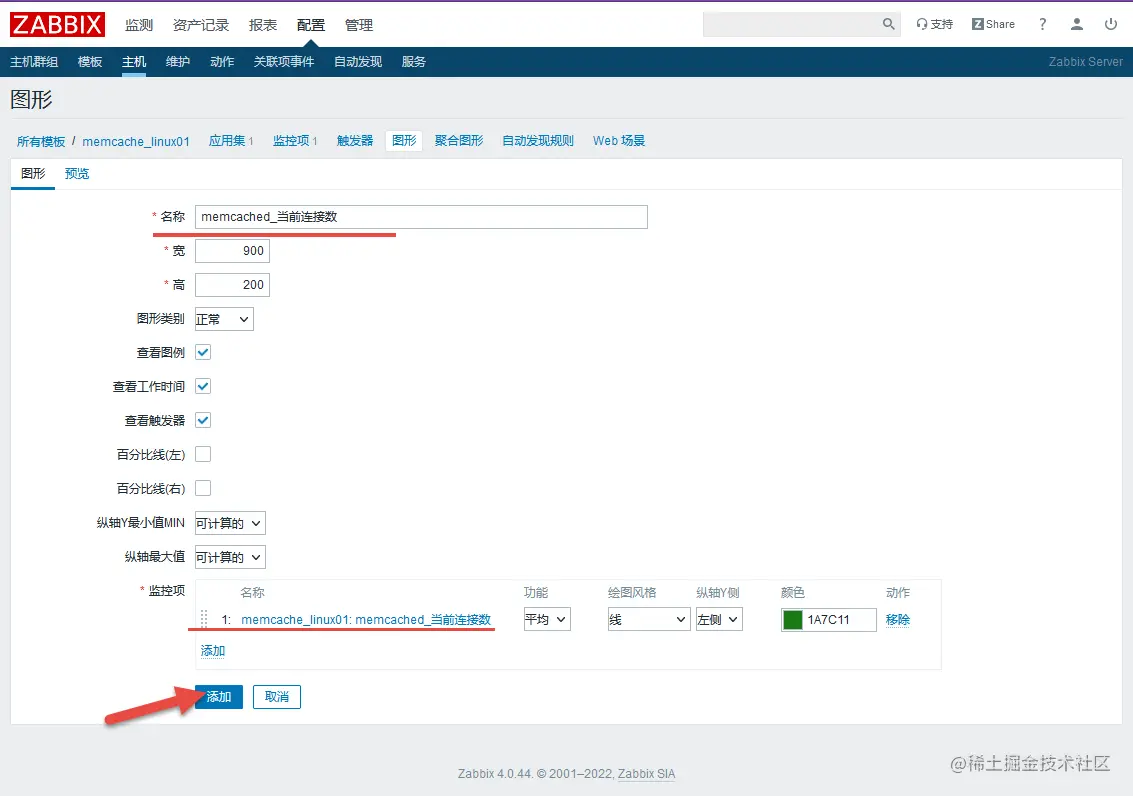The image size is (1133, 796).
Task: Go to 维护 submenu
Action: tap(178, 61)
